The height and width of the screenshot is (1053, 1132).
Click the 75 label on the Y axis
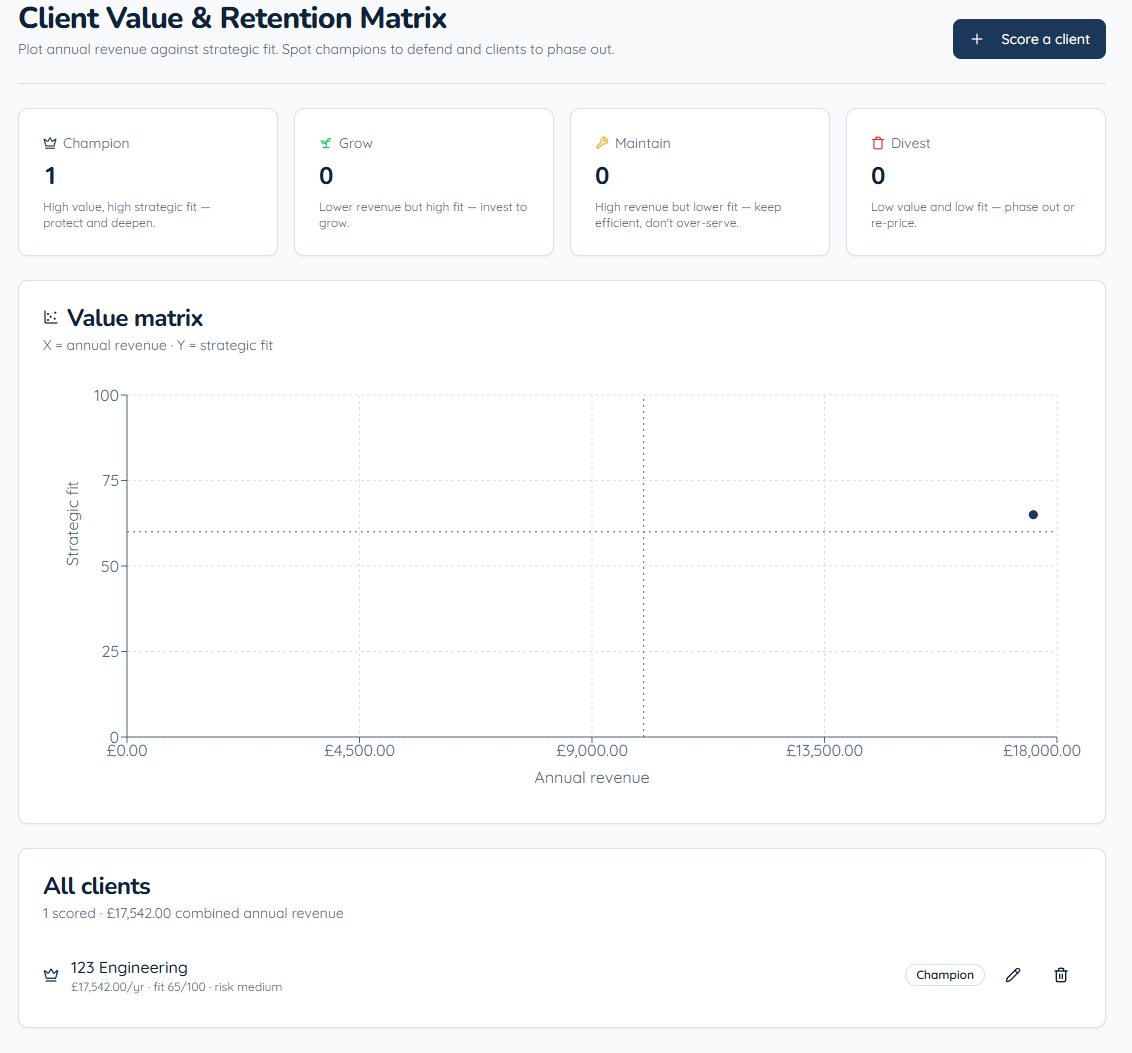point(110,481)
